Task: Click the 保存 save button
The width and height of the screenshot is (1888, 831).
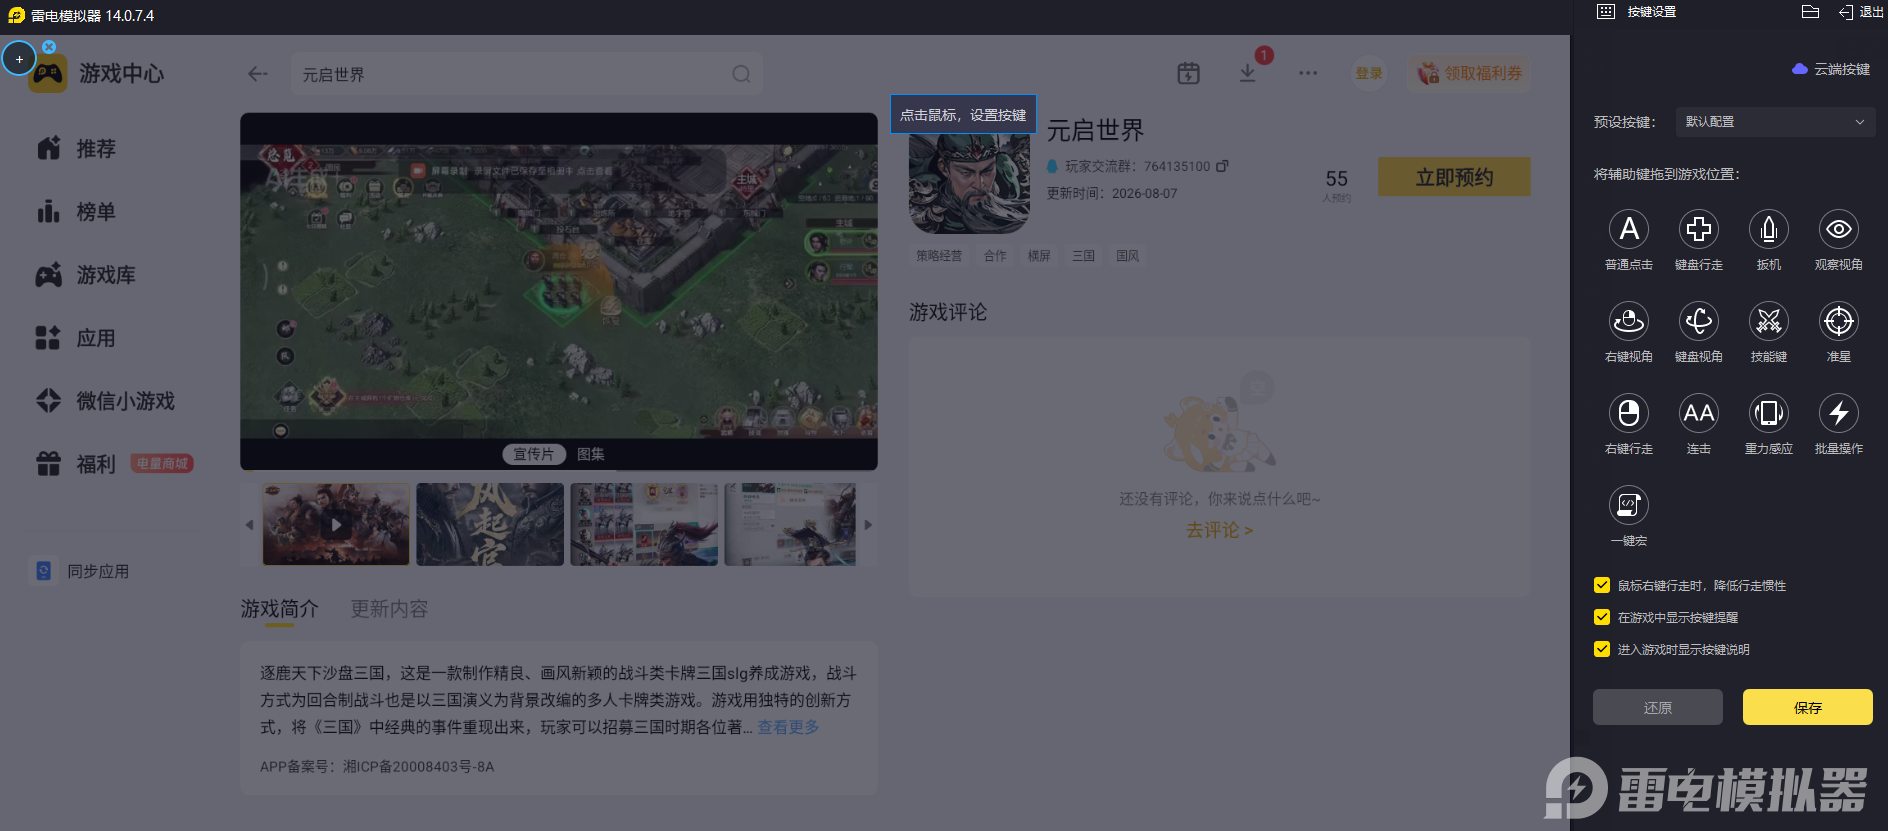Action: click(x=1808, y=707)
